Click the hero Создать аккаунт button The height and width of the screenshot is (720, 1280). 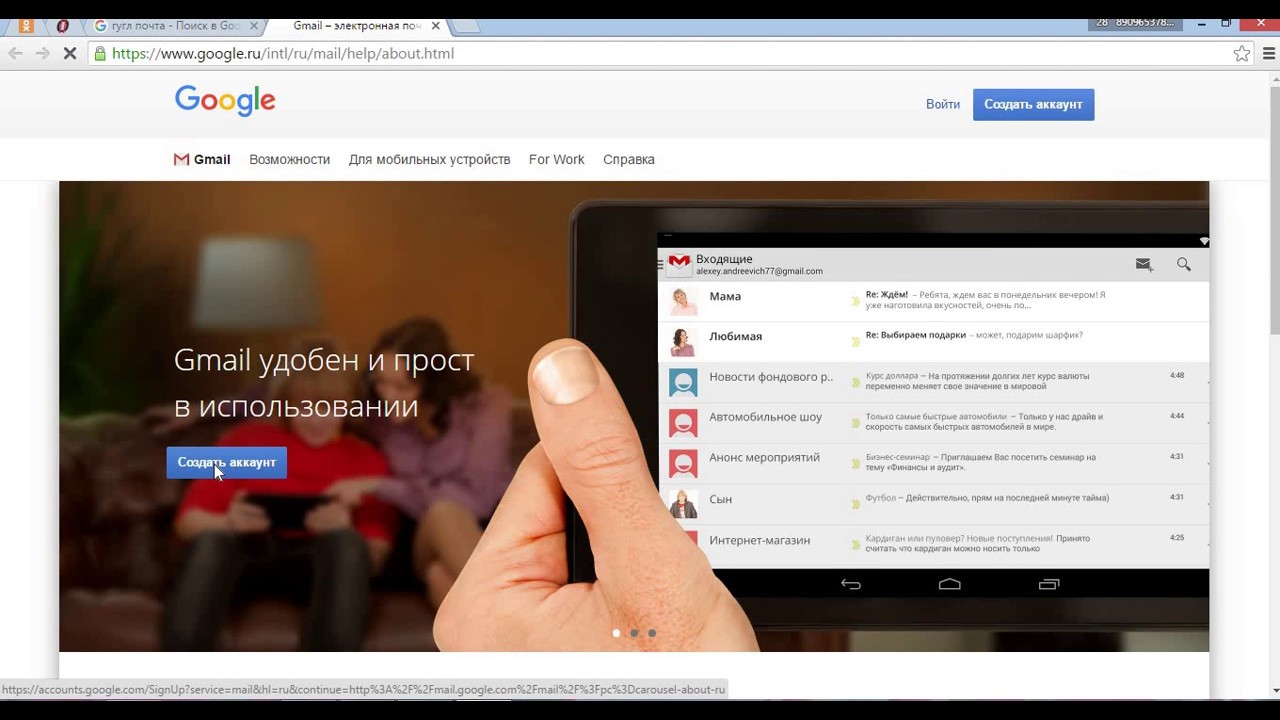point(227,462)
